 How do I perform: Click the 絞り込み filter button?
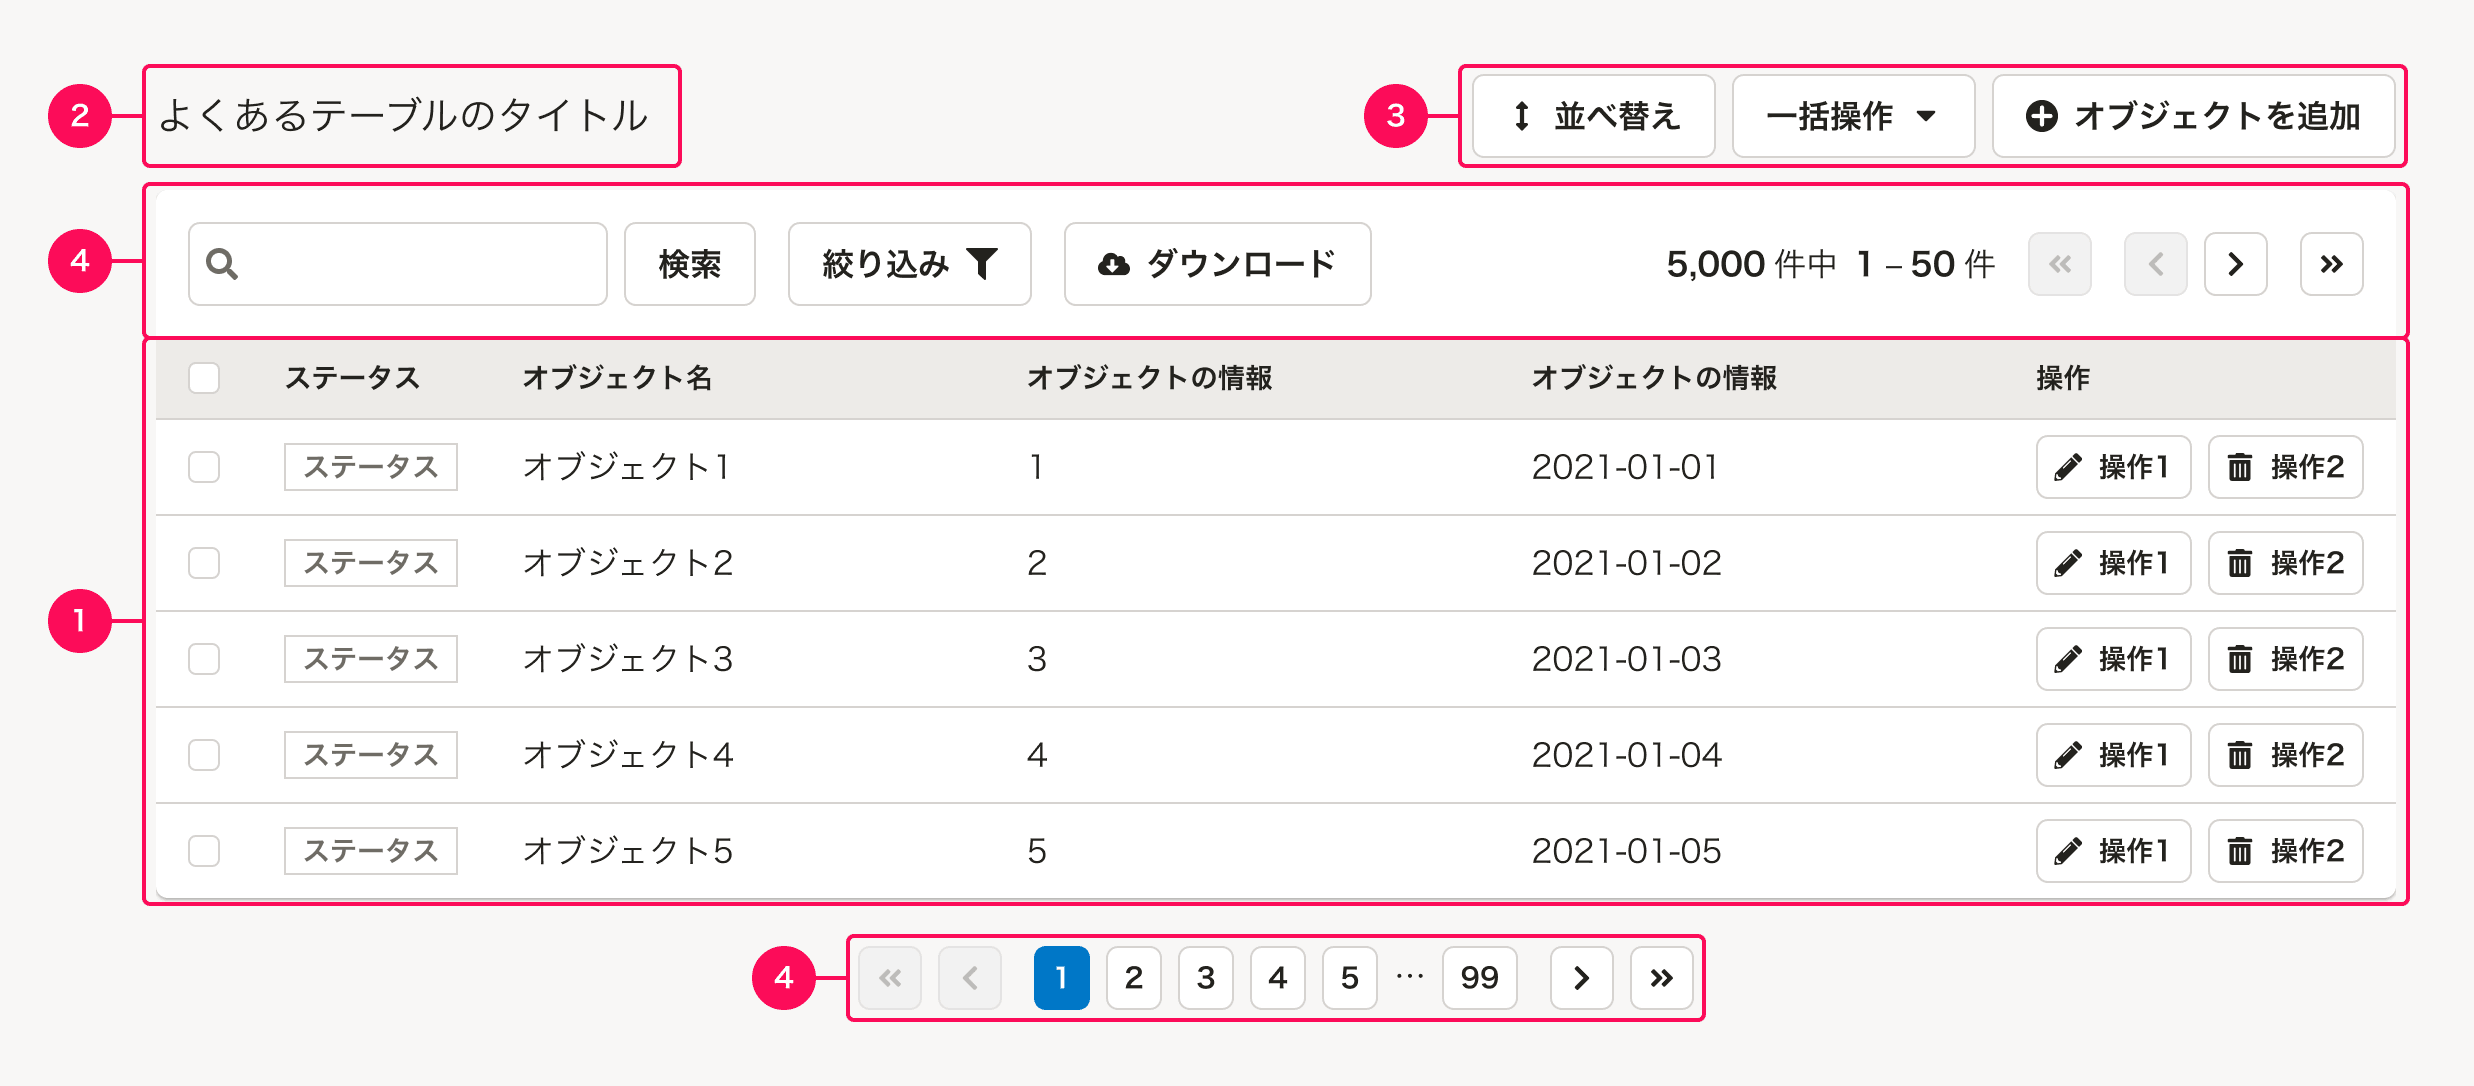click(x=909, y=264)
